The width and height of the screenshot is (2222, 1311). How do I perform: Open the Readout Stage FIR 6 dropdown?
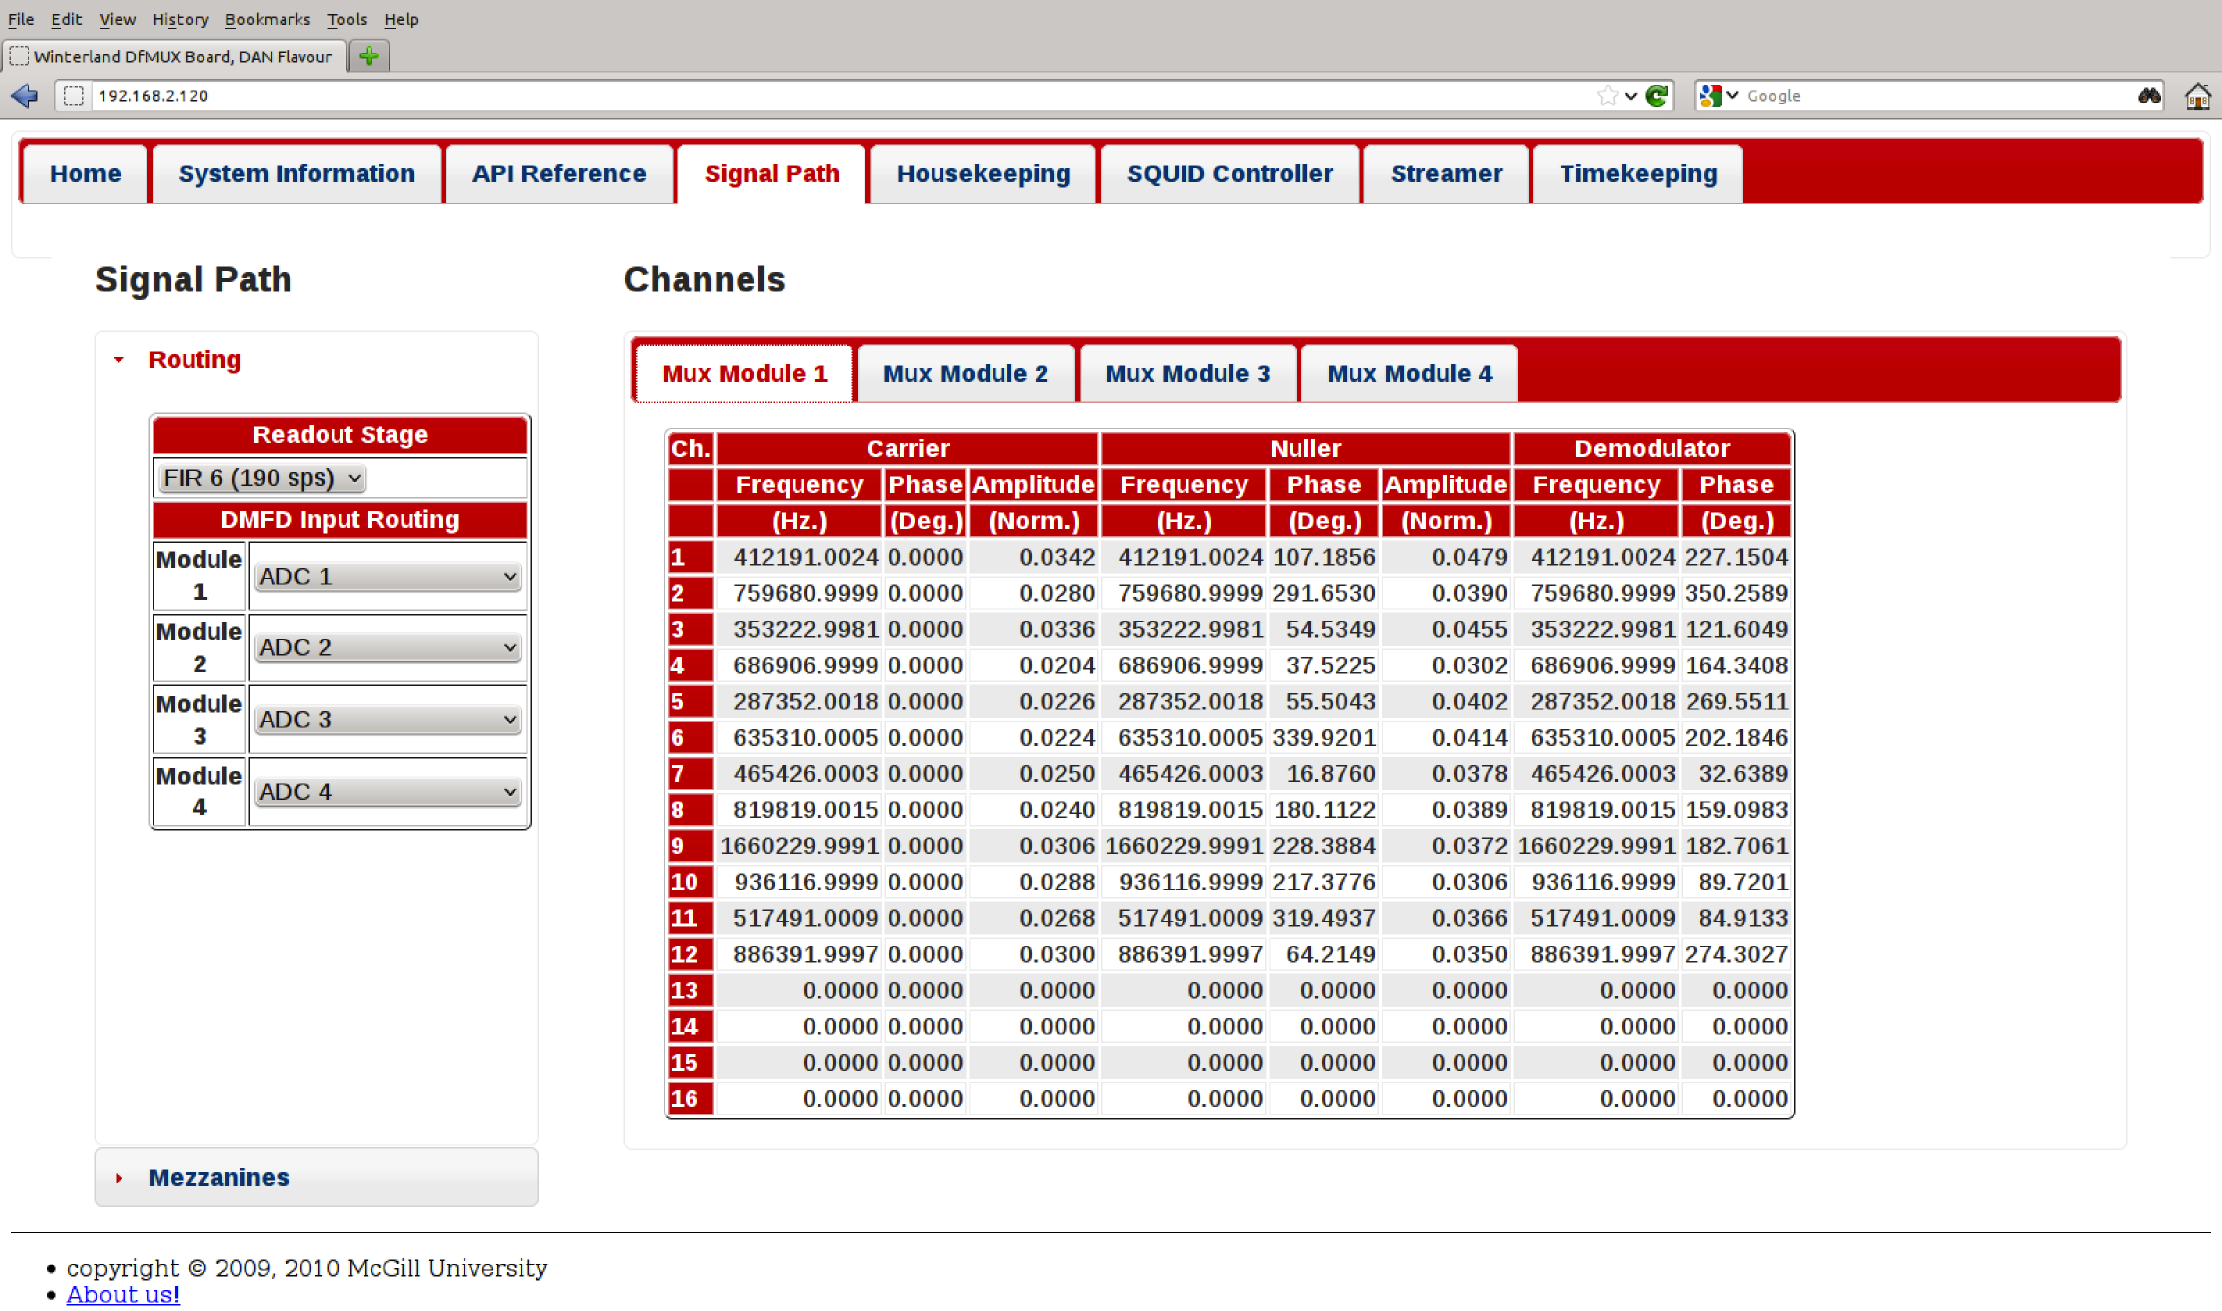point(261,478)
